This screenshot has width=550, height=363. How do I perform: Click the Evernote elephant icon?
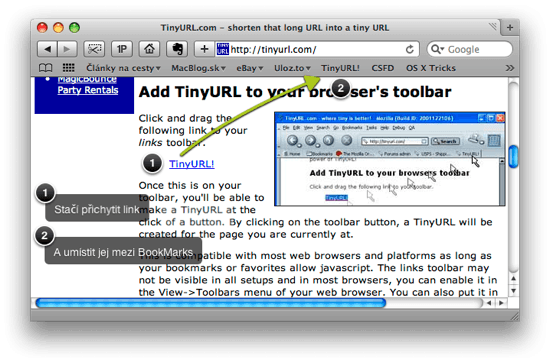[177, 49]
